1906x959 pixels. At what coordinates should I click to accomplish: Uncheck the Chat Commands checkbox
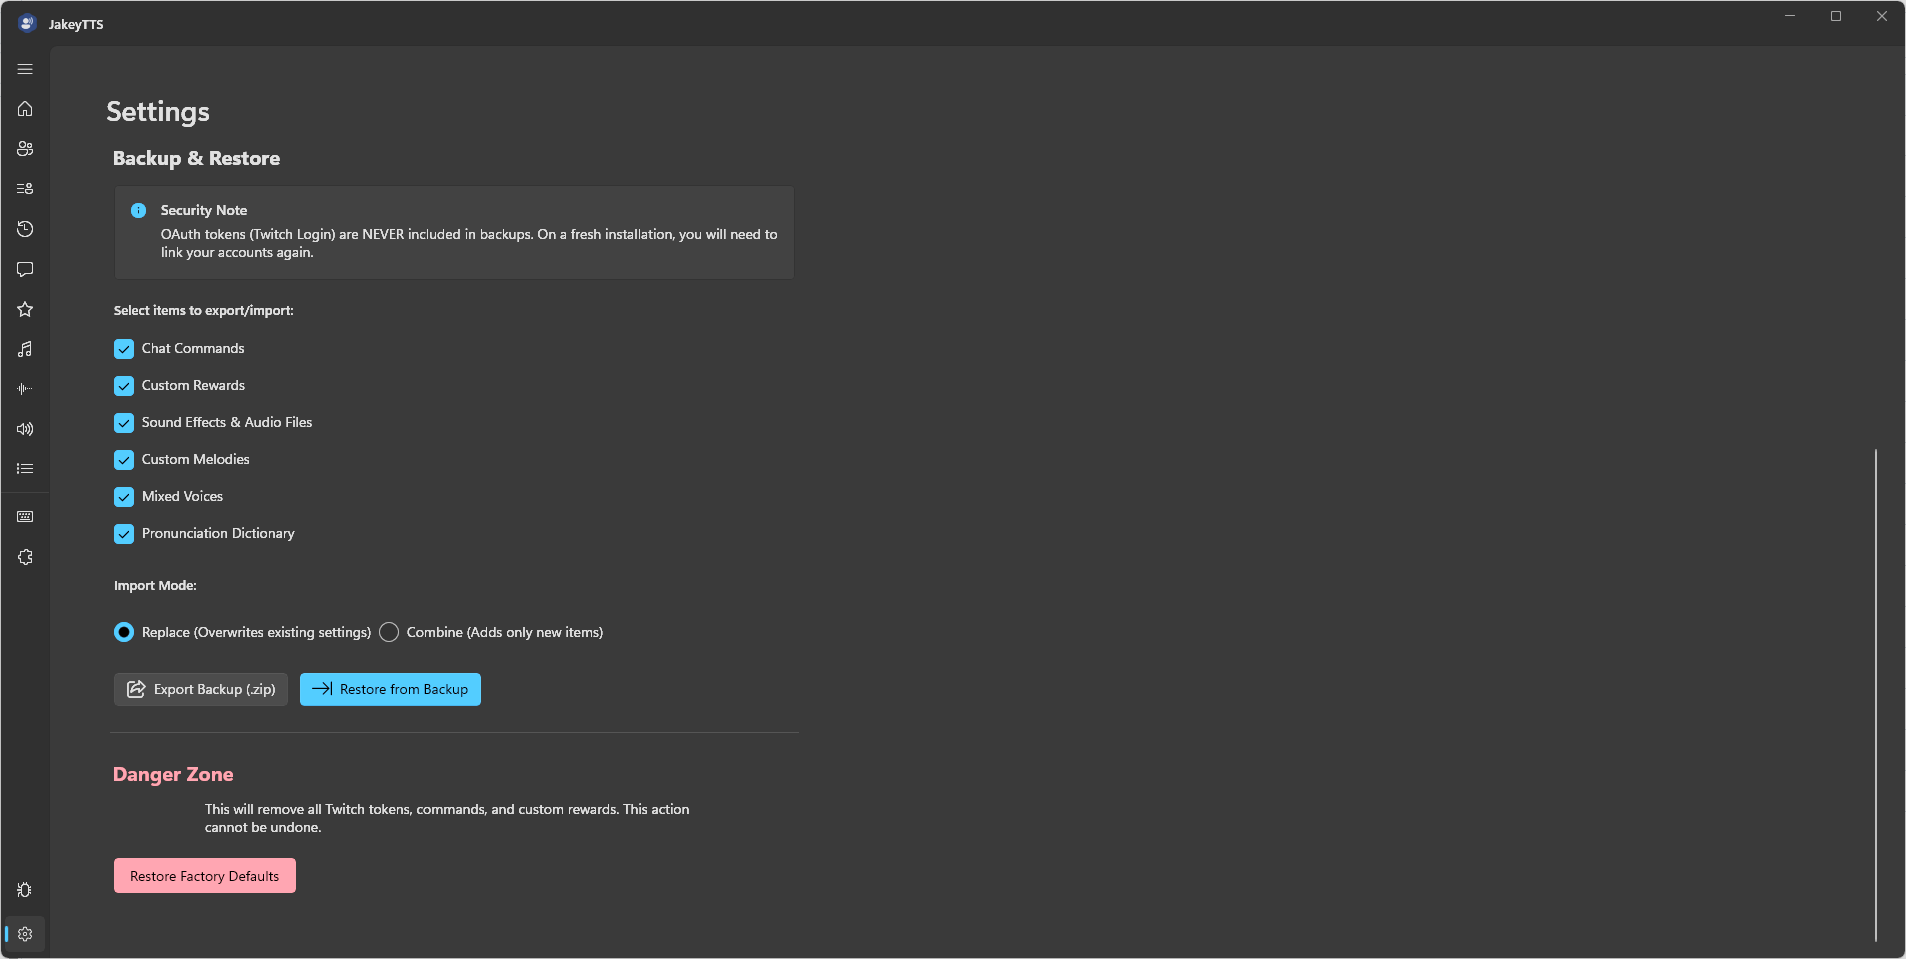tap(124, 349)
